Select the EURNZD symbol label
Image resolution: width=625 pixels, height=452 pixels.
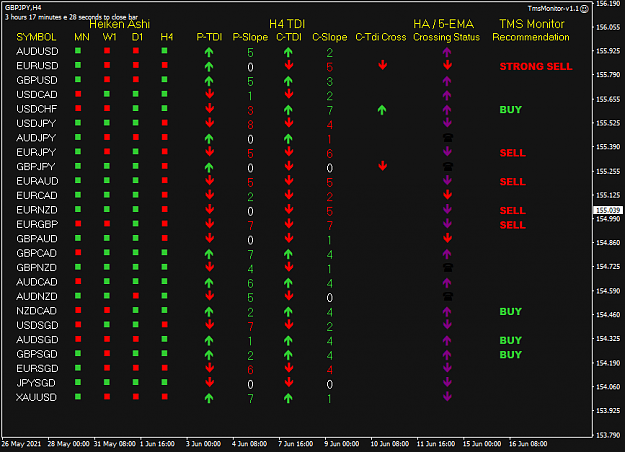click(x=37, y=210)
